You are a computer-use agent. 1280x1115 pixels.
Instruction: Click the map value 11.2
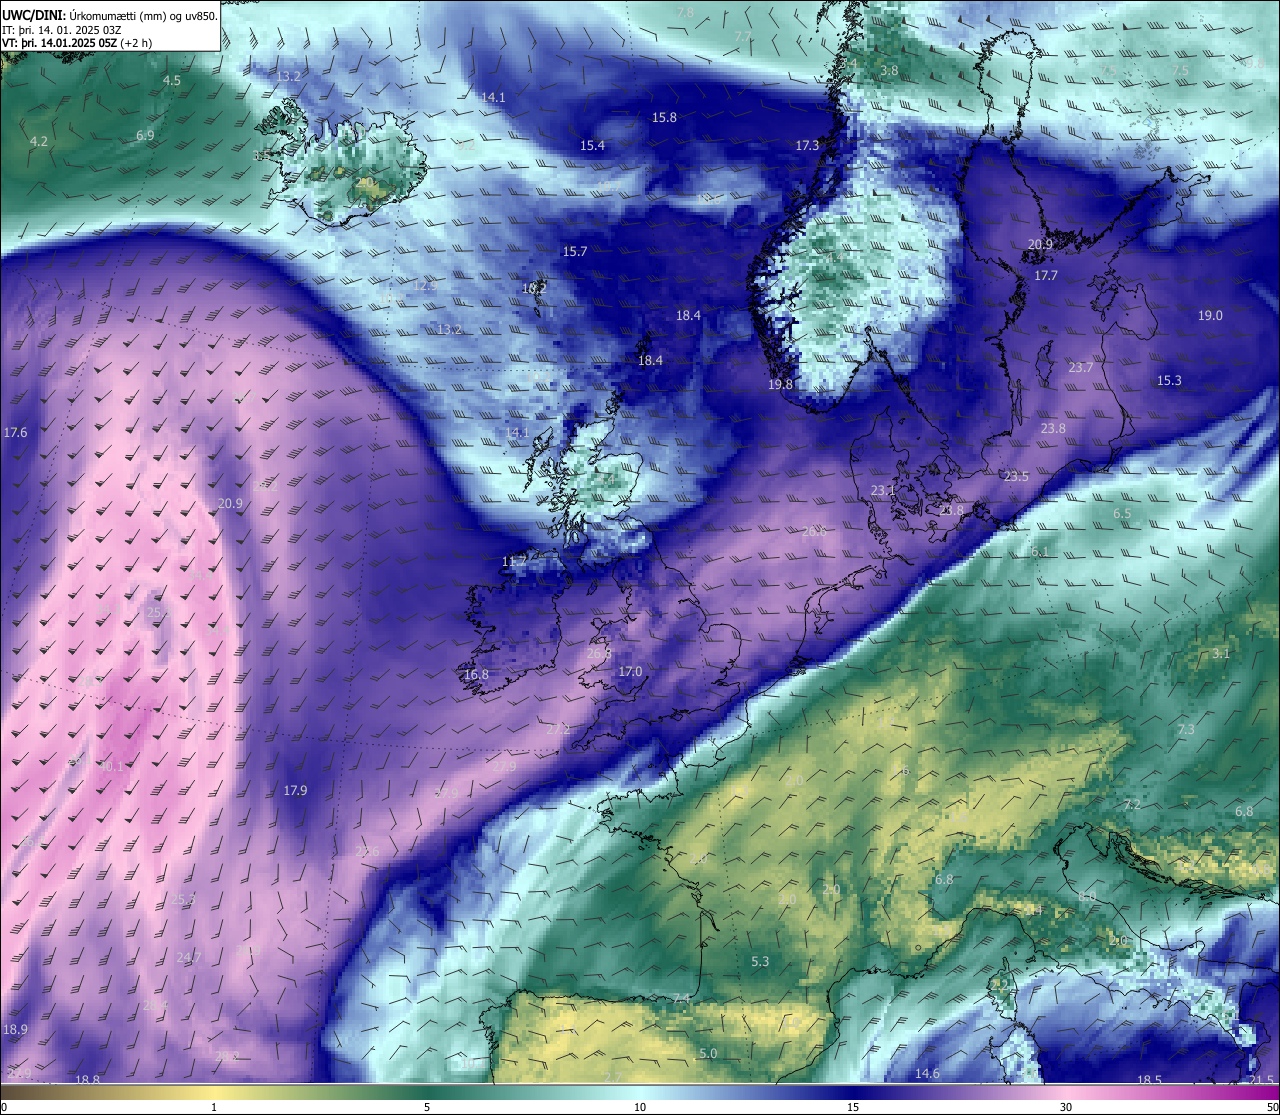coord(514,561)
